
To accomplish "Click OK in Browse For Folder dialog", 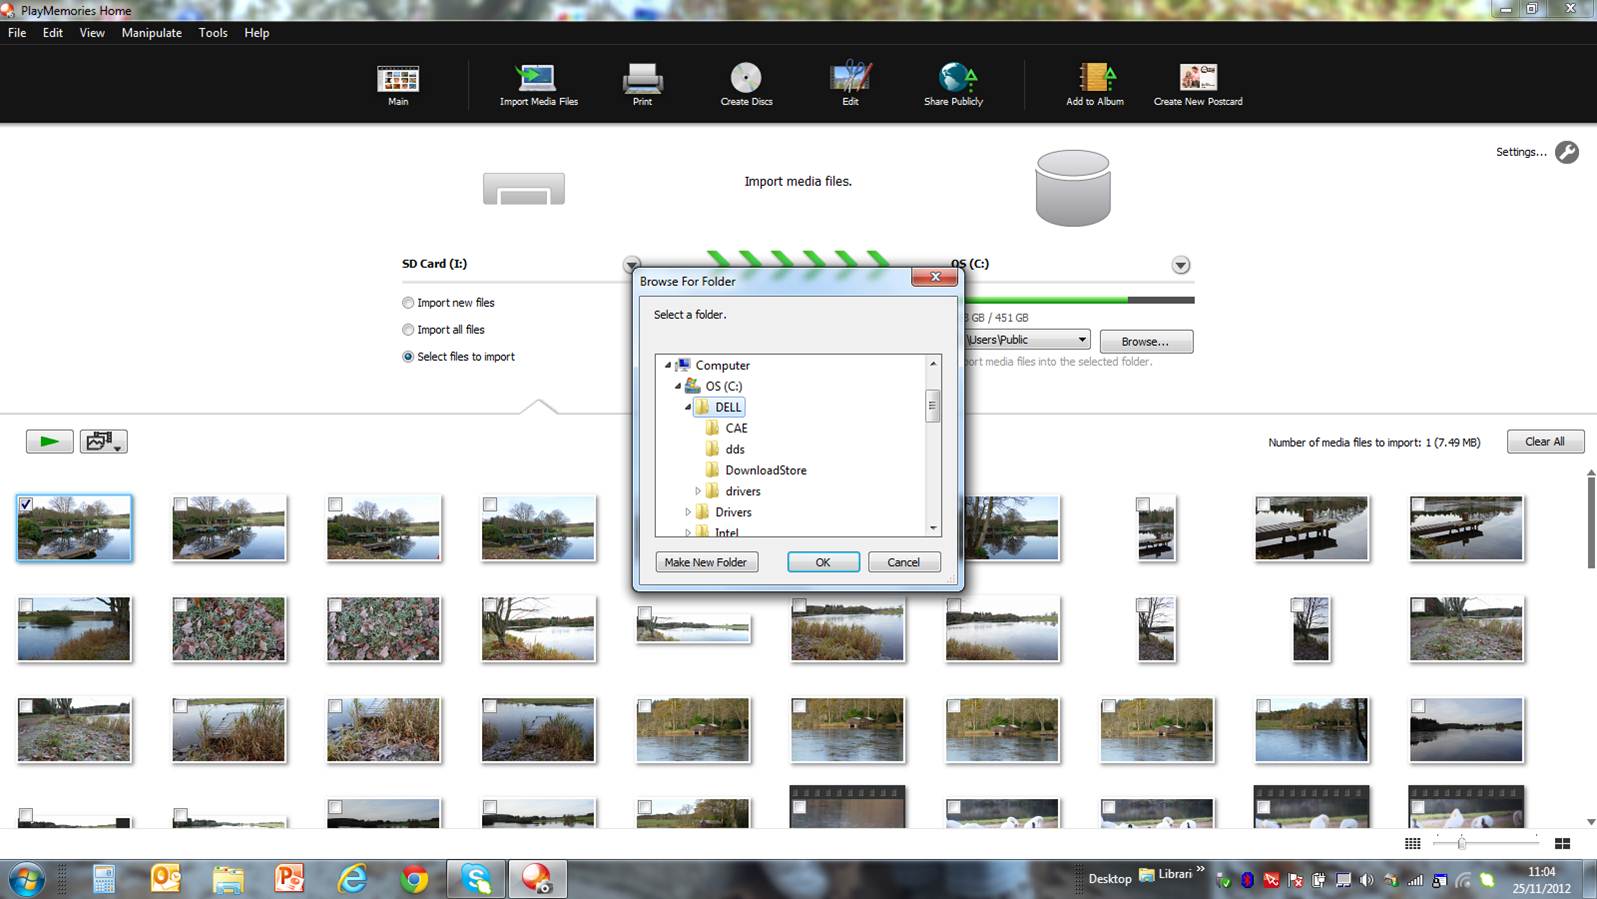I will pos(823,562).
